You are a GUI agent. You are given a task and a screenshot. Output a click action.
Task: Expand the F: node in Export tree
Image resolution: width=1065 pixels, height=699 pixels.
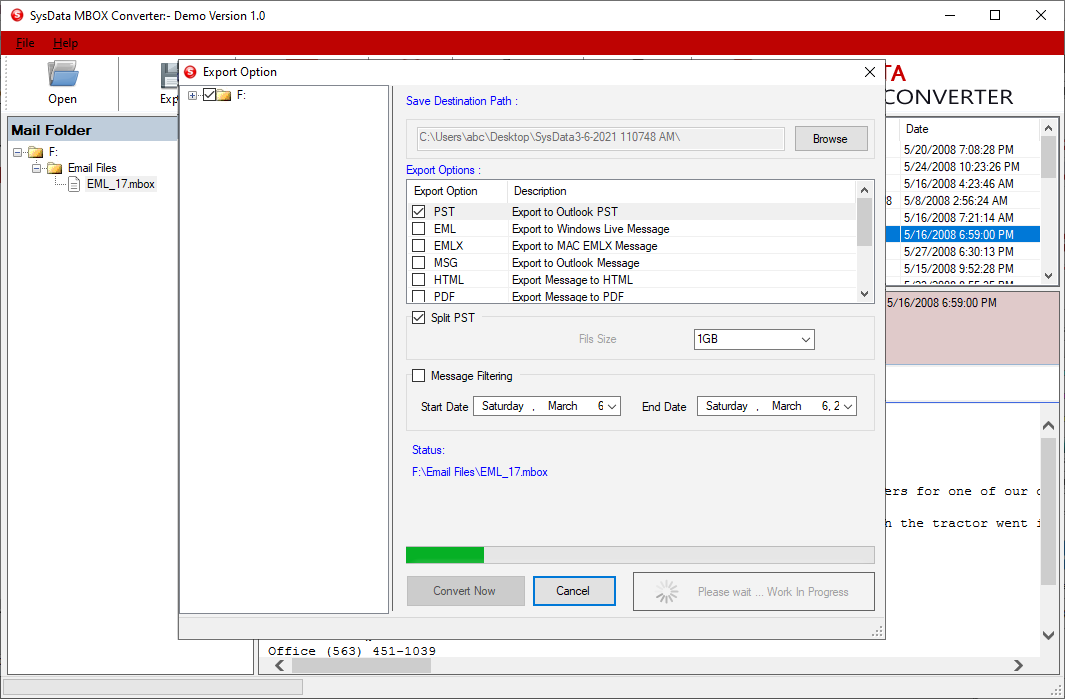point(193,96)
